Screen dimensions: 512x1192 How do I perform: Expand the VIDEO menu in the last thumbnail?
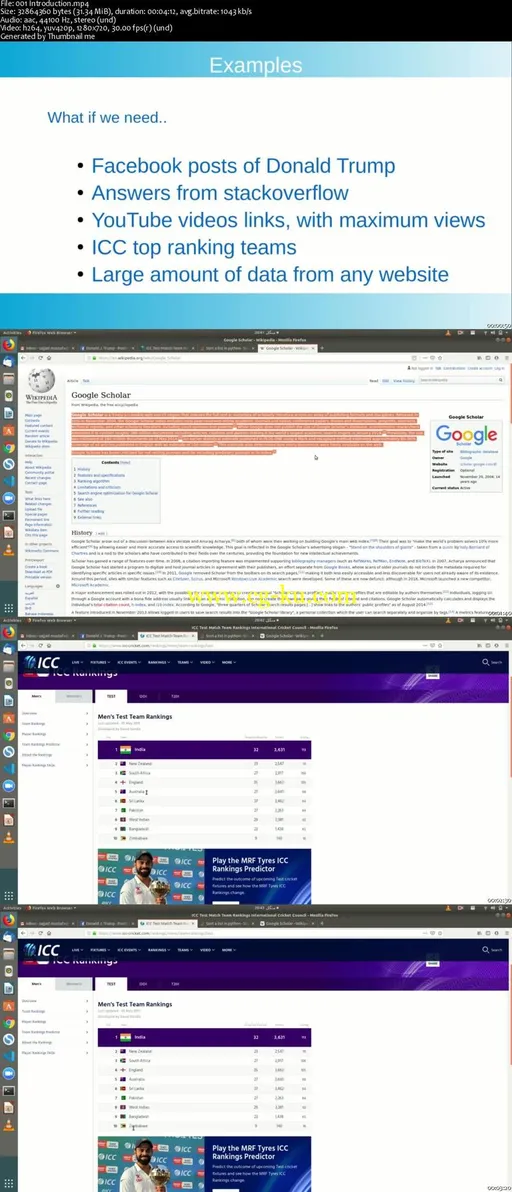point(208,950)
